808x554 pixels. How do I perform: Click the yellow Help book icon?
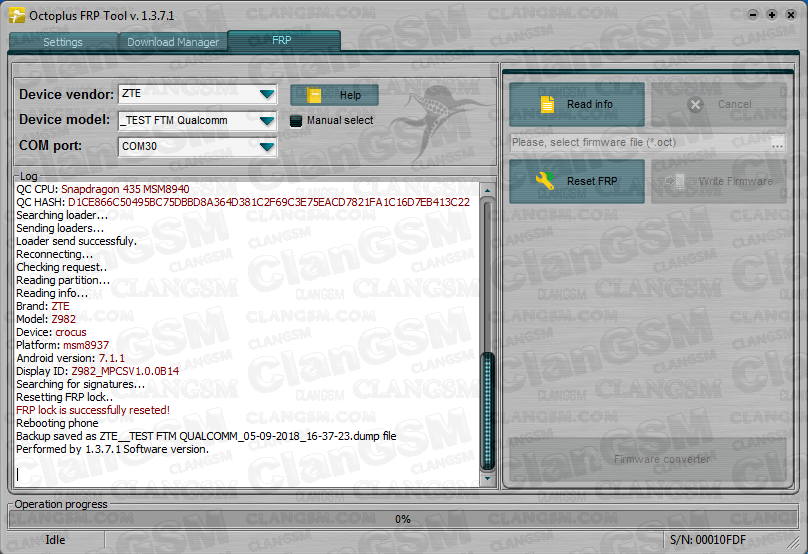(314, 96)
